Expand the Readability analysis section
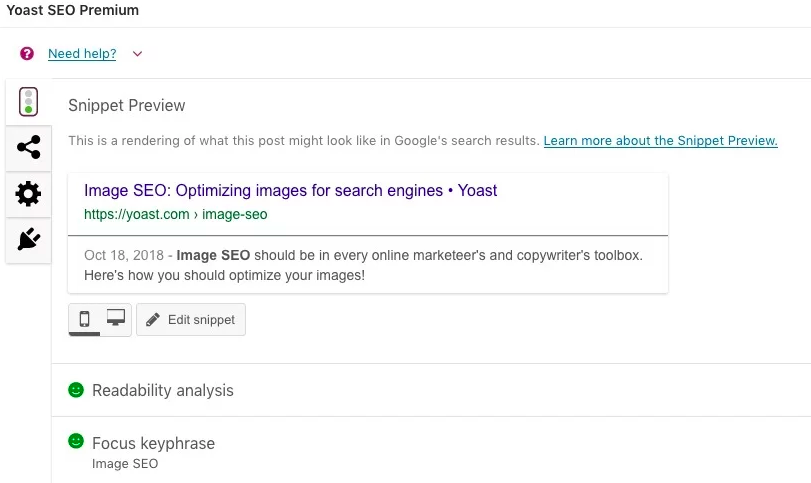This screenshot has height=483, width=811. [431, 390]
